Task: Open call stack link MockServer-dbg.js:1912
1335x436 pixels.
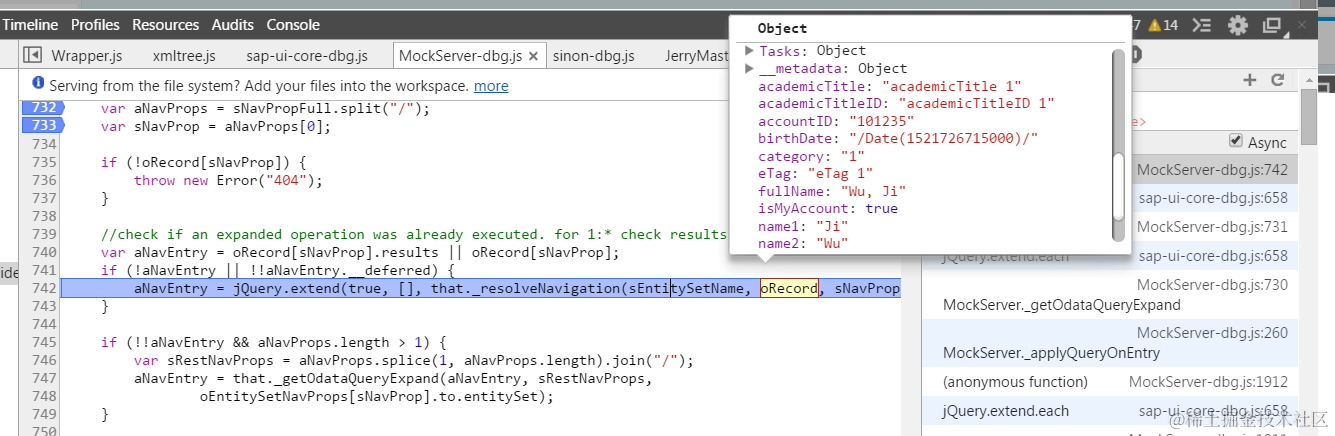Action: coord(1208,382)
